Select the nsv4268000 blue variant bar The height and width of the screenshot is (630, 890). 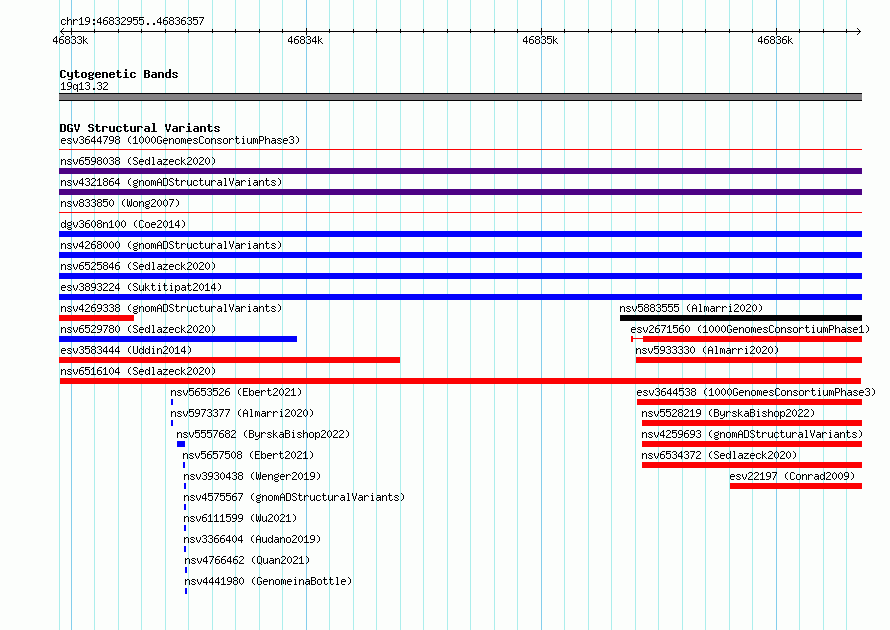click(460, 255)
